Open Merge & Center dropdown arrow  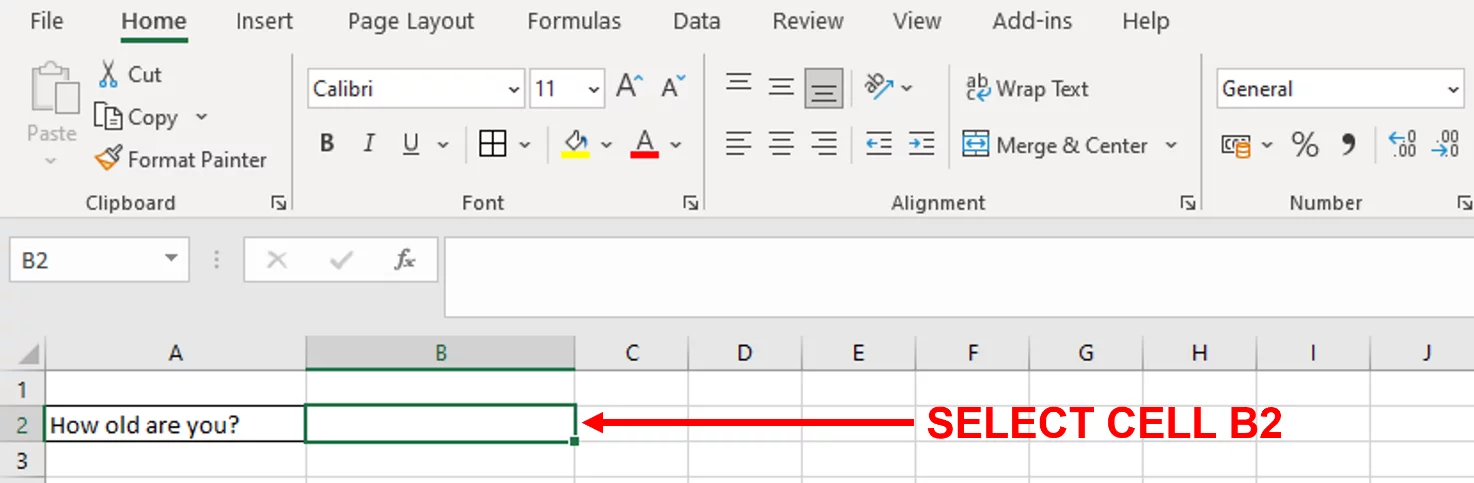1171,145
